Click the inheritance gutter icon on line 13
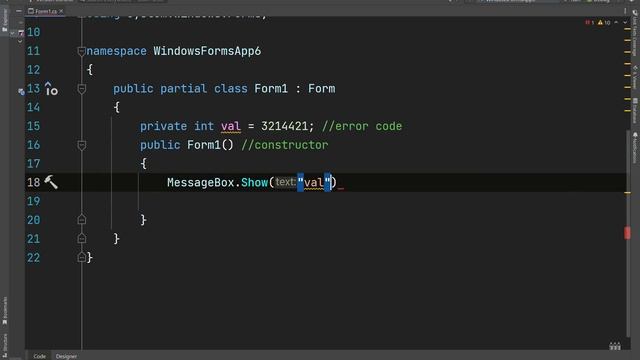 [x=51, y=89]
